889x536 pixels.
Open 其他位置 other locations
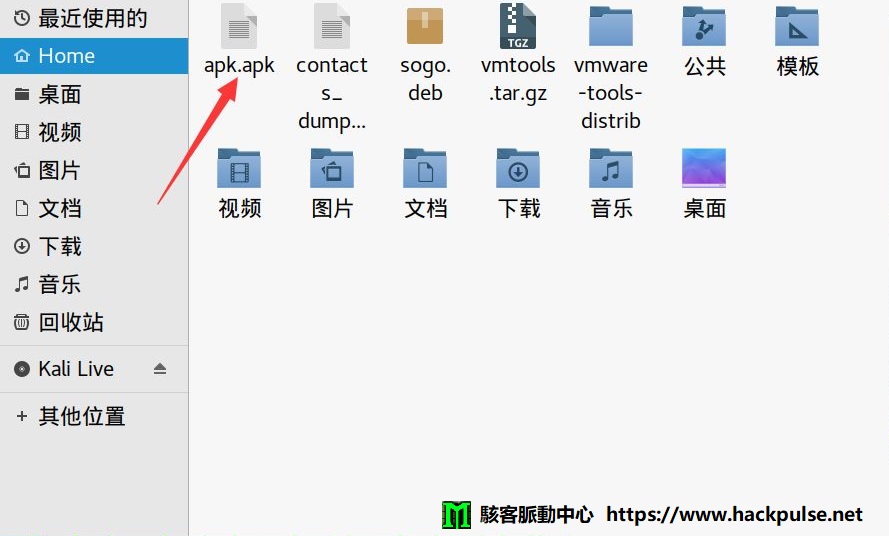point(81,416)
